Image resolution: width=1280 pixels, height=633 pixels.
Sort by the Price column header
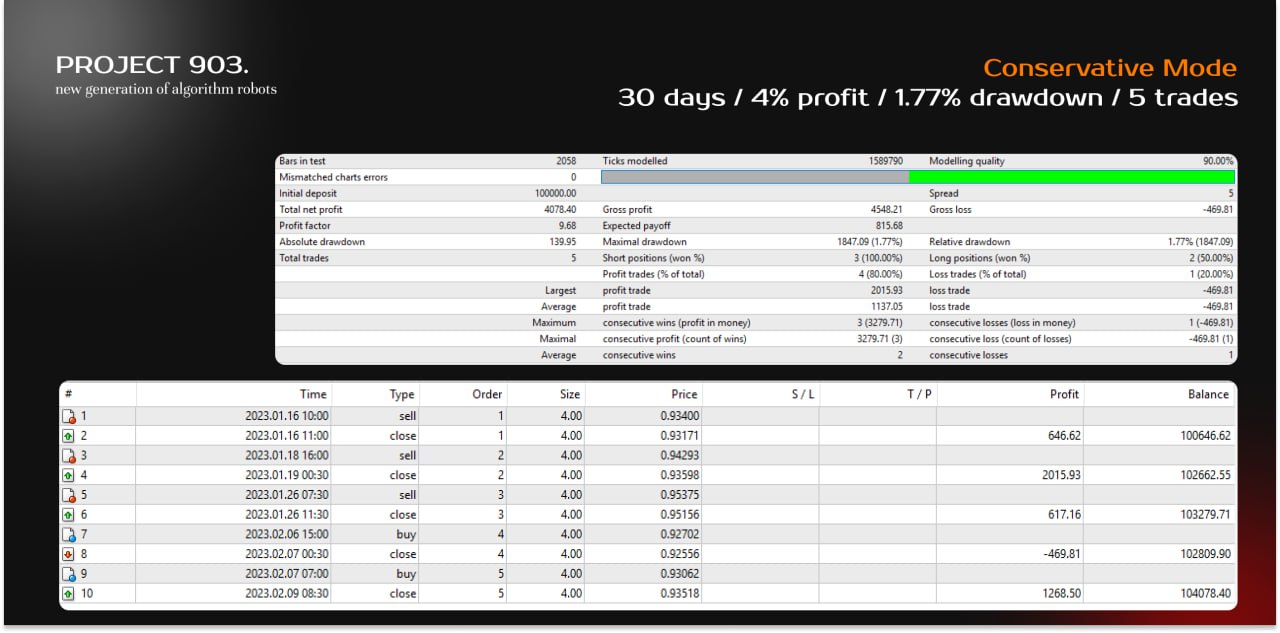(684, 394)
